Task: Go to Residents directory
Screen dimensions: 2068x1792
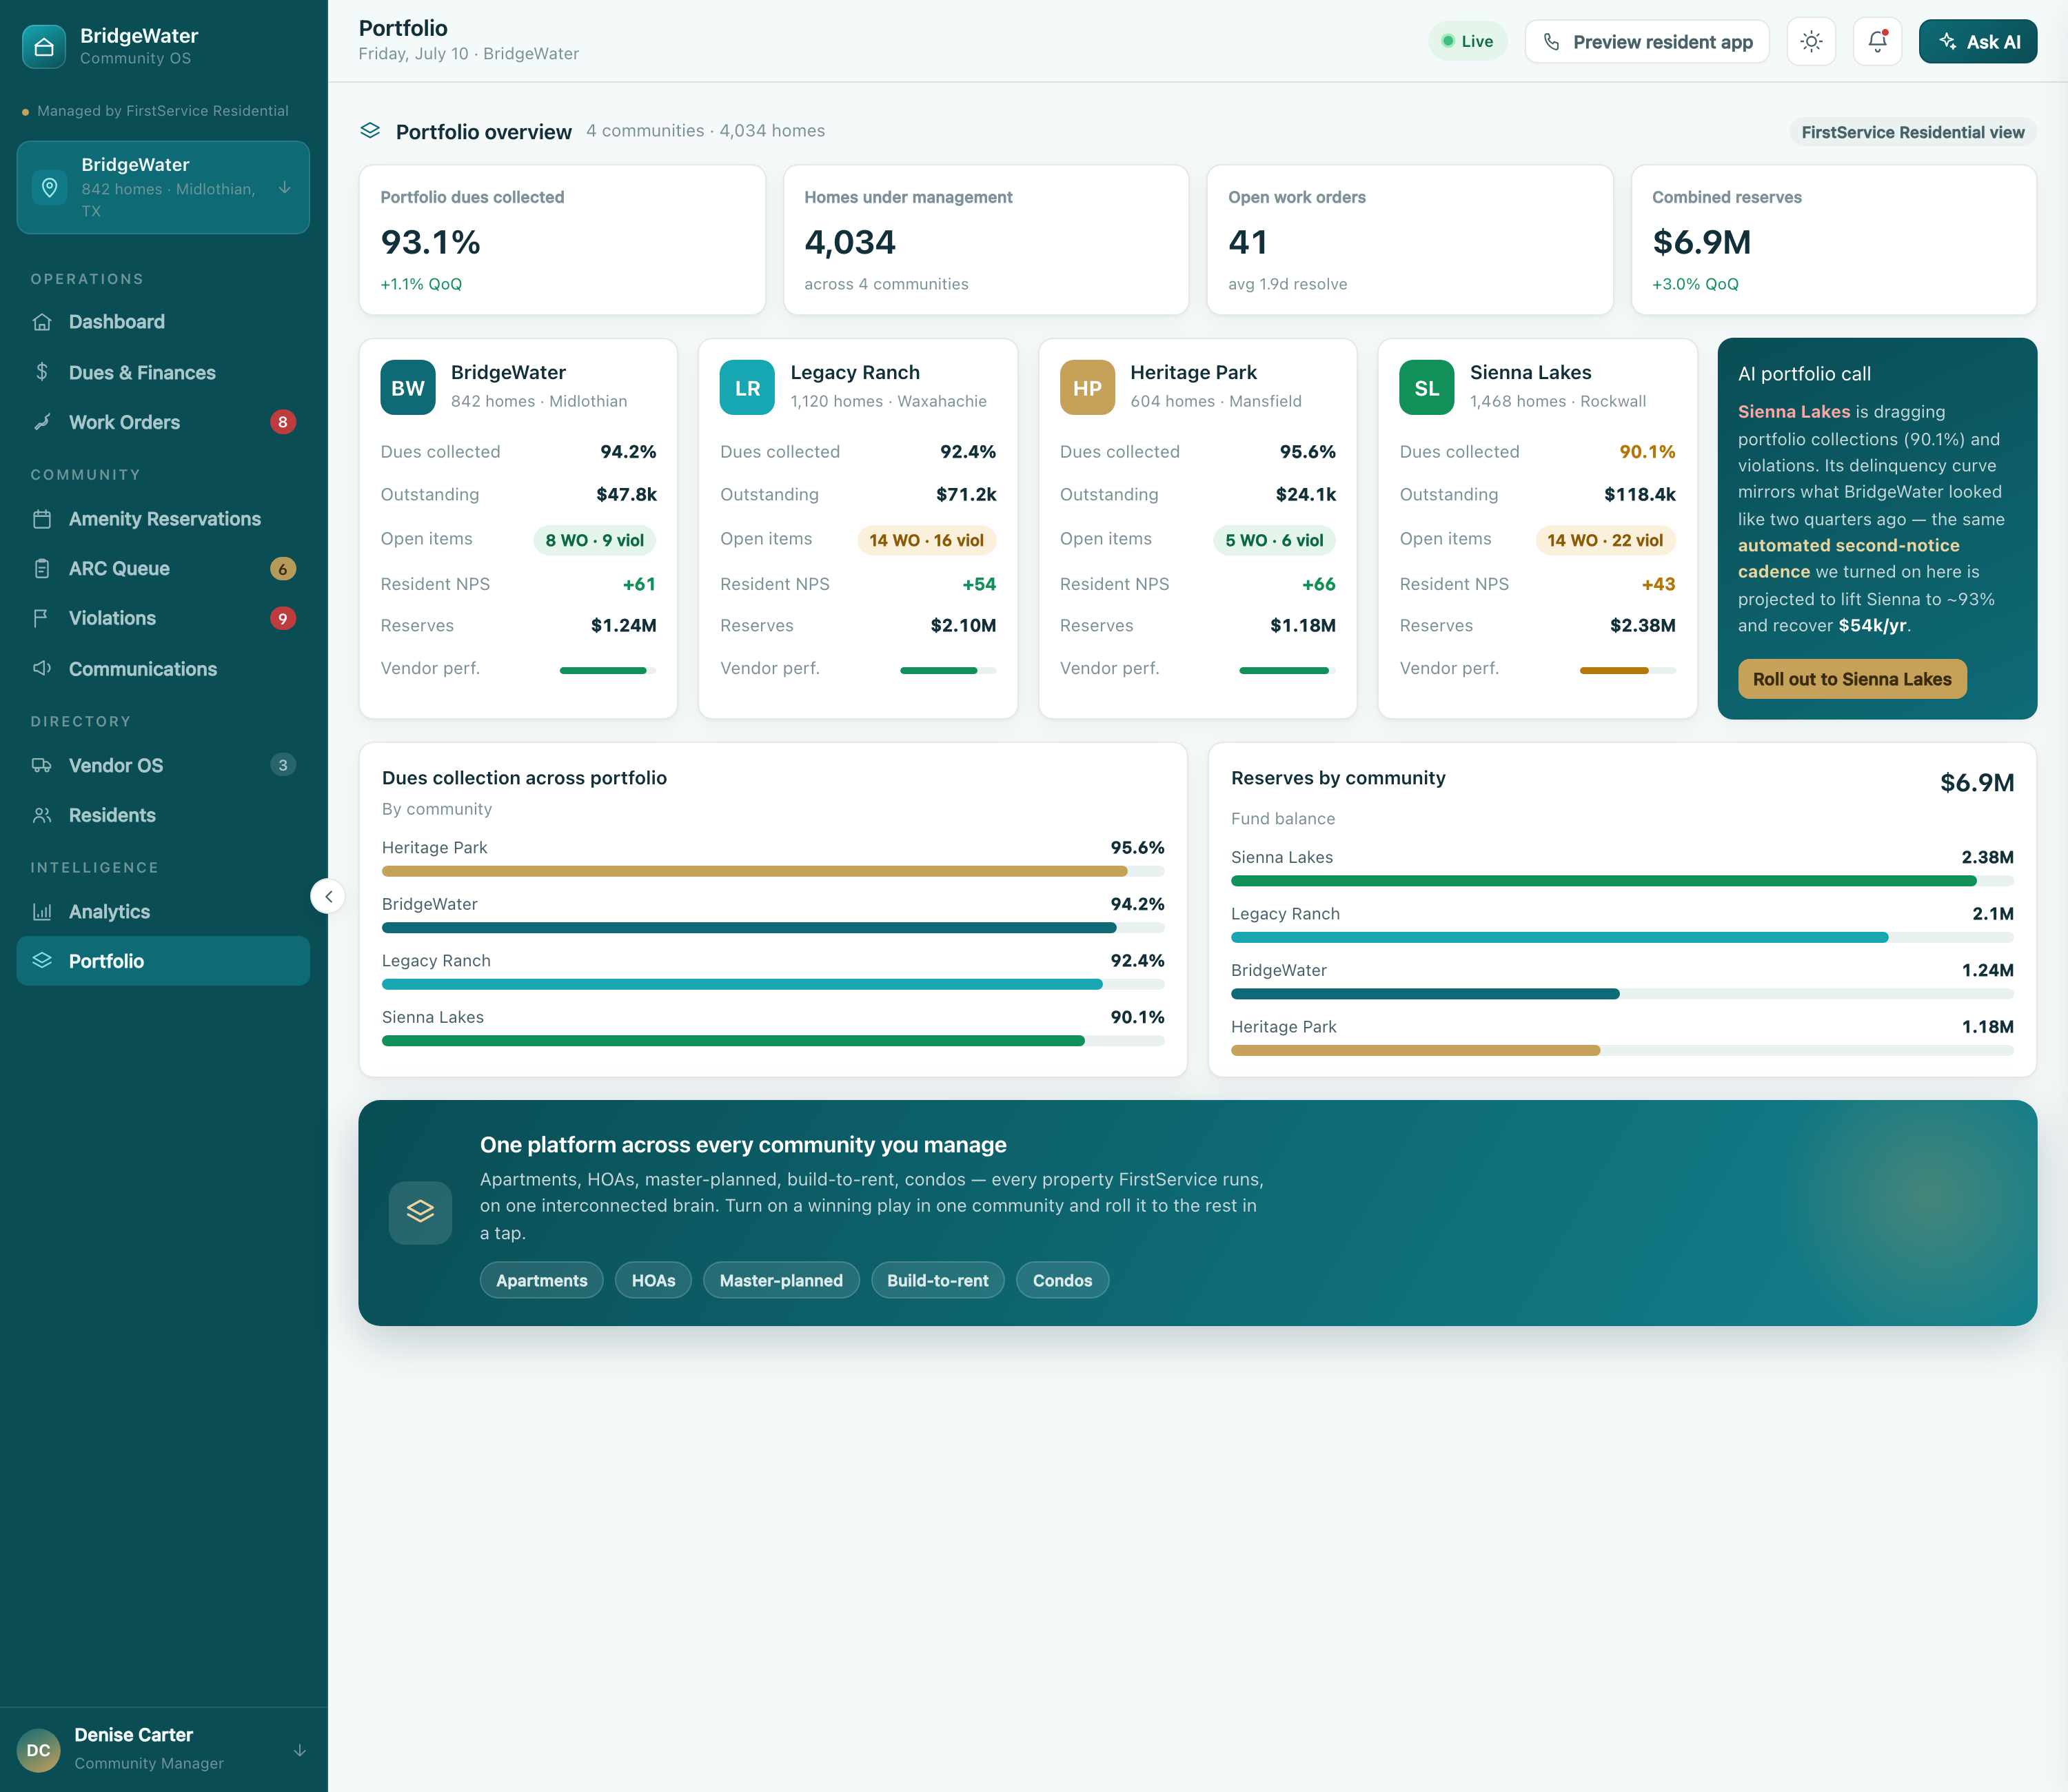Action: coord(163,815)
